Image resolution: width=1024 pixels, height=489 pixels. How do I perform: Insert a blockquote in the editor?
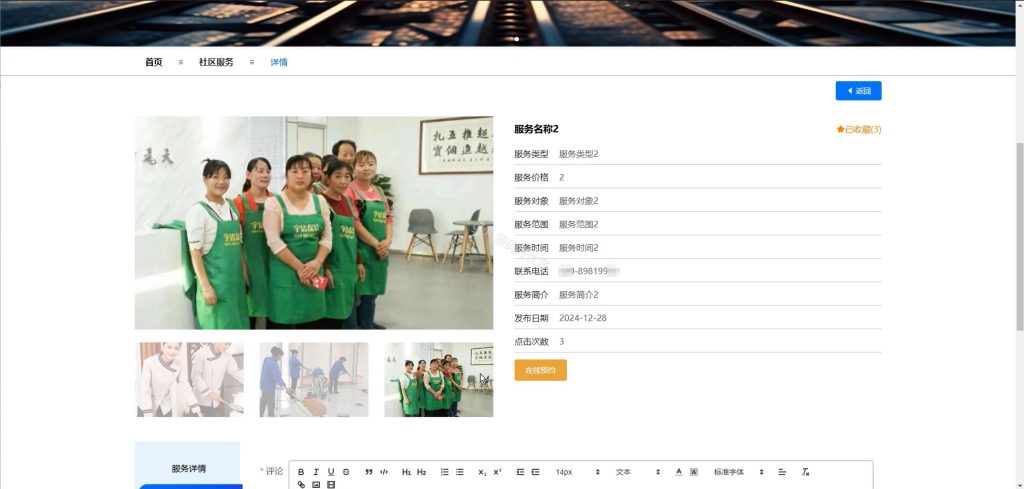click(369, 472)
